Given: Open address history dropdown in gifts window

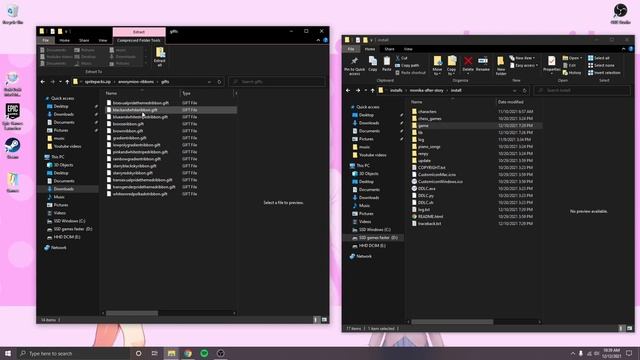Looking at the screenshot, I should coord(209,82).
